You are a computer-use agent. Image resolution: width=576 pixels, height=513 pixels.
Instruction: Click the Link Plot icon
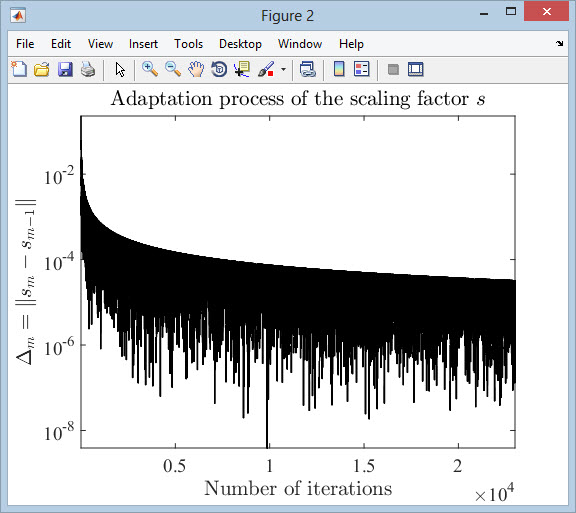[307, 69]
